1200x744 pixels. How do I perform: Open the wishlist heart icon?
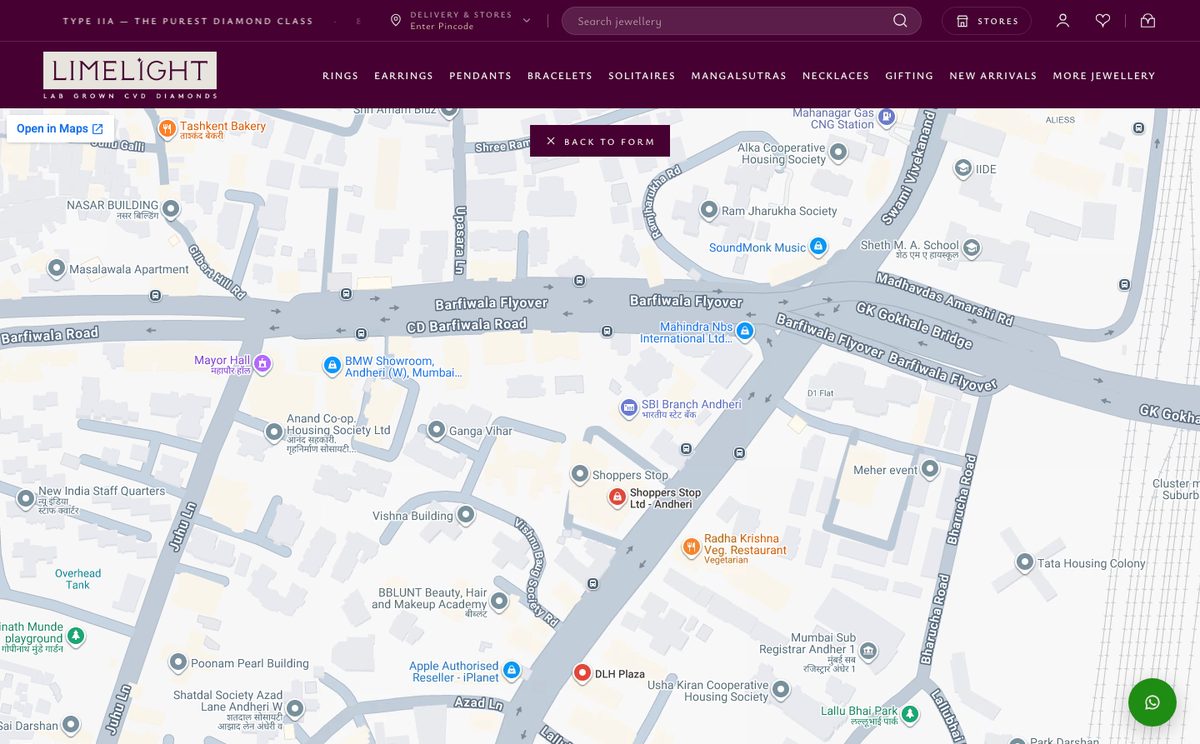click(x=1103, y=21)
